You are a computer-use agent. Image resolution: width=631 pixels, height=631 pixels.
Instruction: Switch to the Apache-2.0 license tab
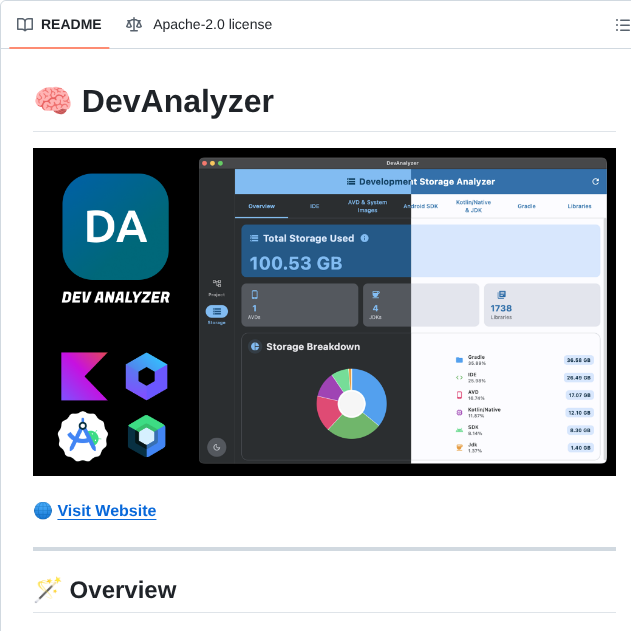coord(199,25)
